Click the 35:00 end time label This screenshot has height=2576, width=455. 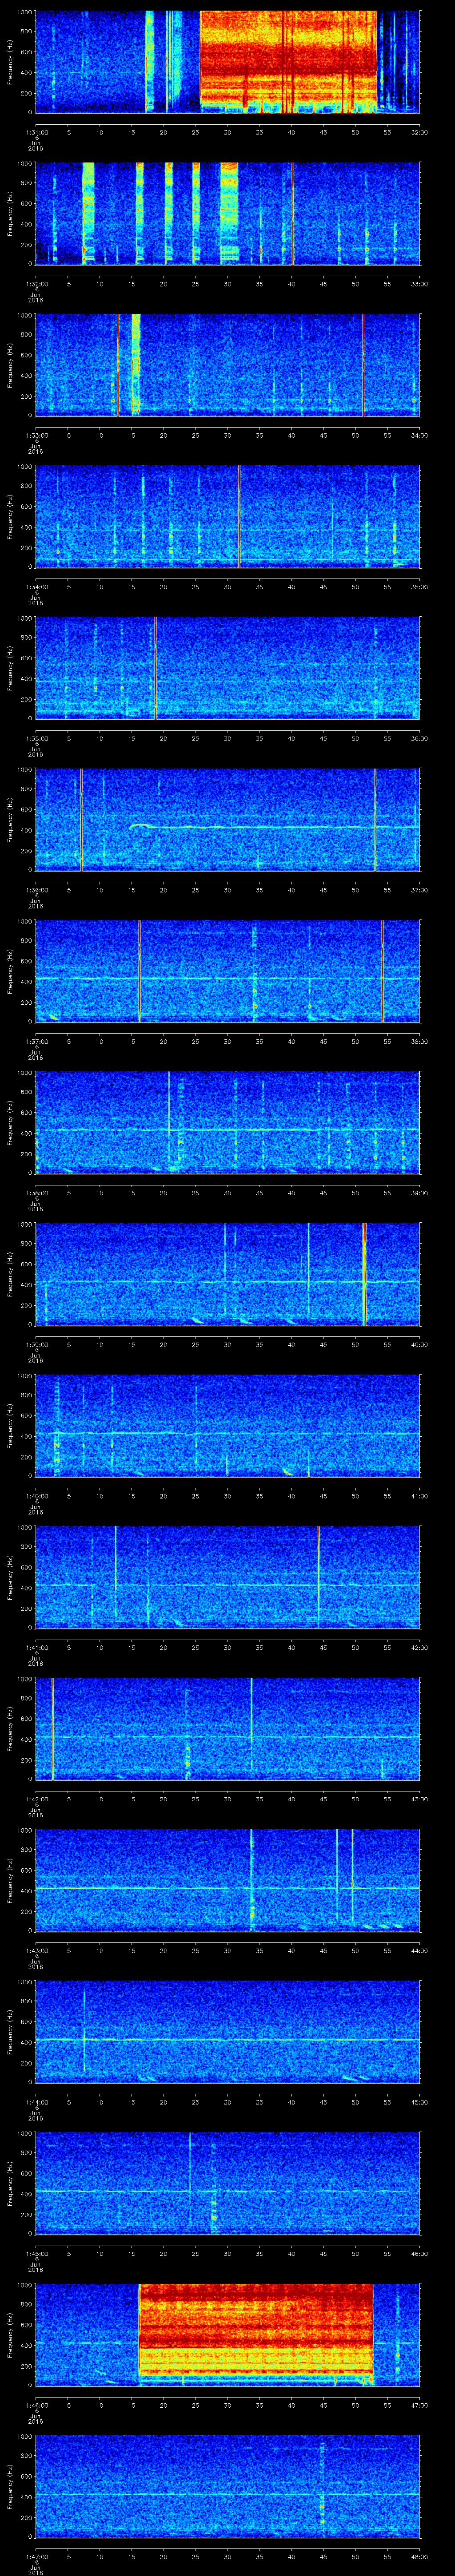419,587
